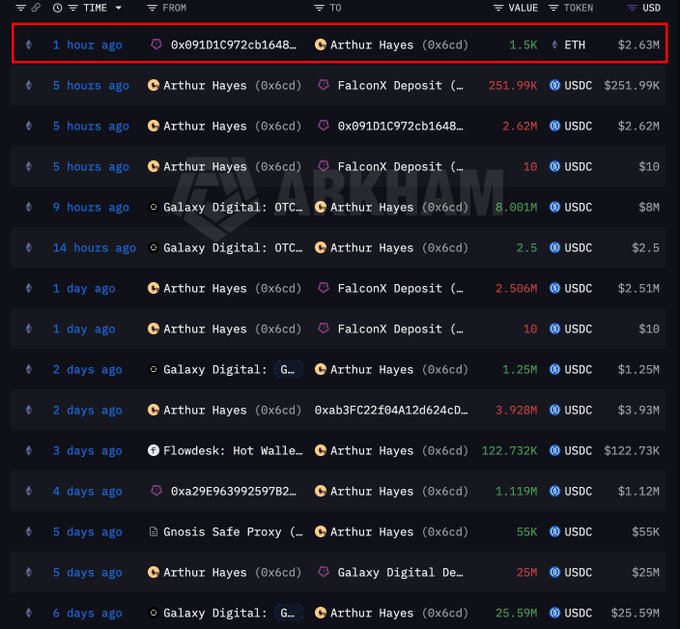This screenshot has height=629, width=680.
Task: Select the $8M USD amount
Action: coord(649,207)
